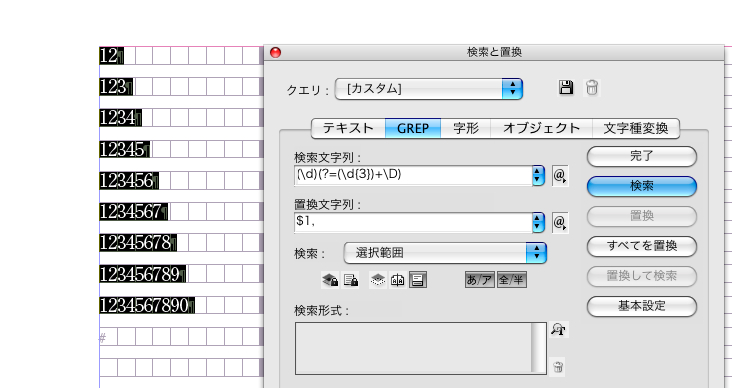The image size is (732, 388).
Task: Click the 置換して検索 button
Action: (641, 276)
